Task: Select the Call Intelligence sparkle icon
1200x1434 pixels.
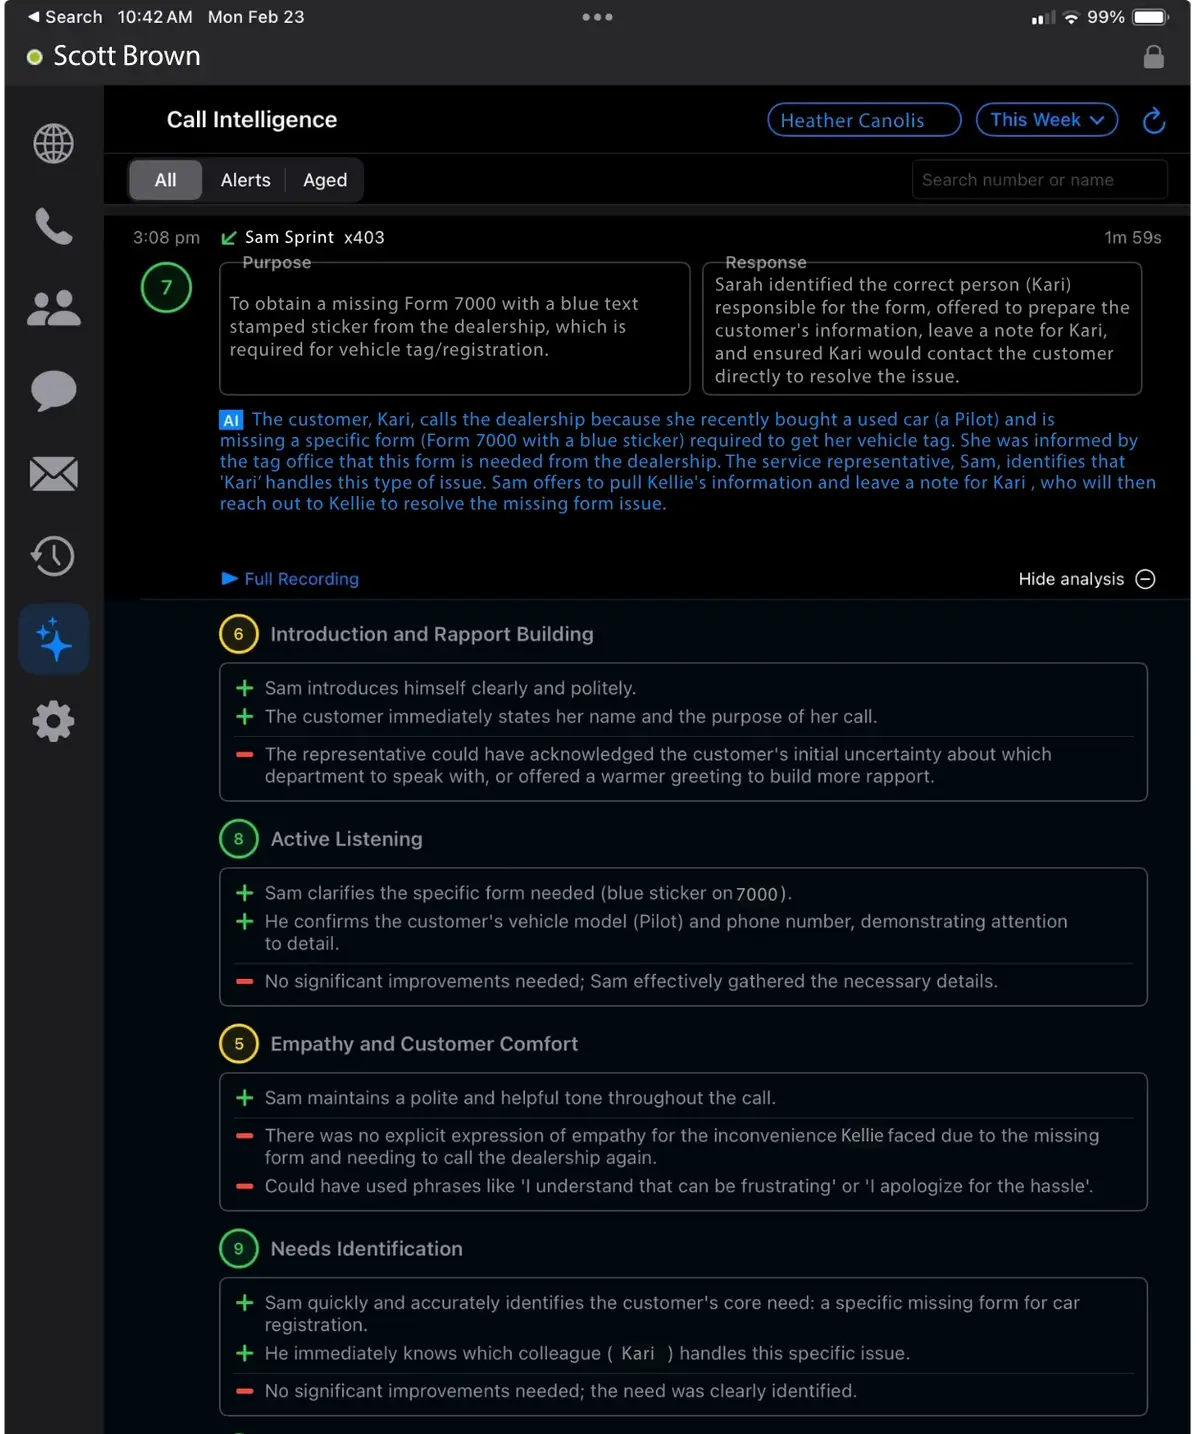Action: (x=54, y=639)
